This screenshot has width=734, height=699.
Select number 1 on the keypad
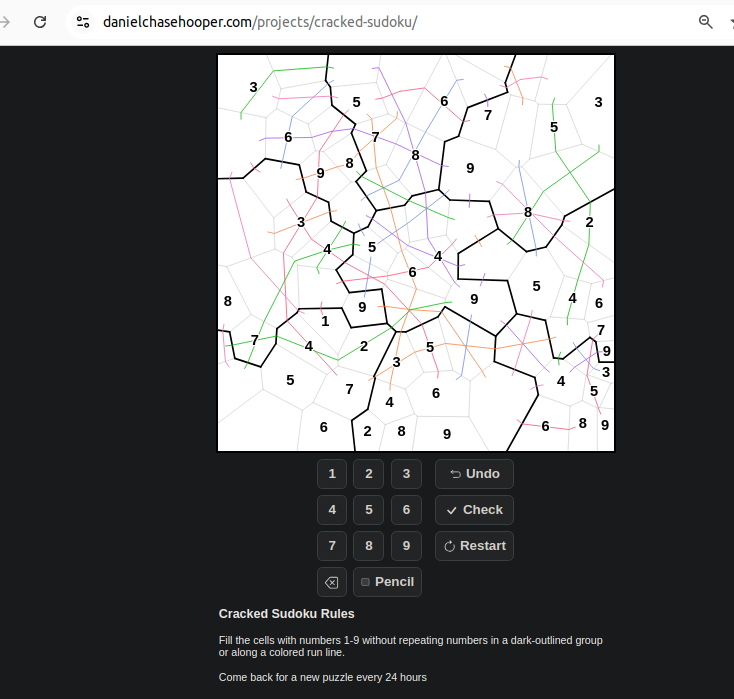(x=332, y=474)
